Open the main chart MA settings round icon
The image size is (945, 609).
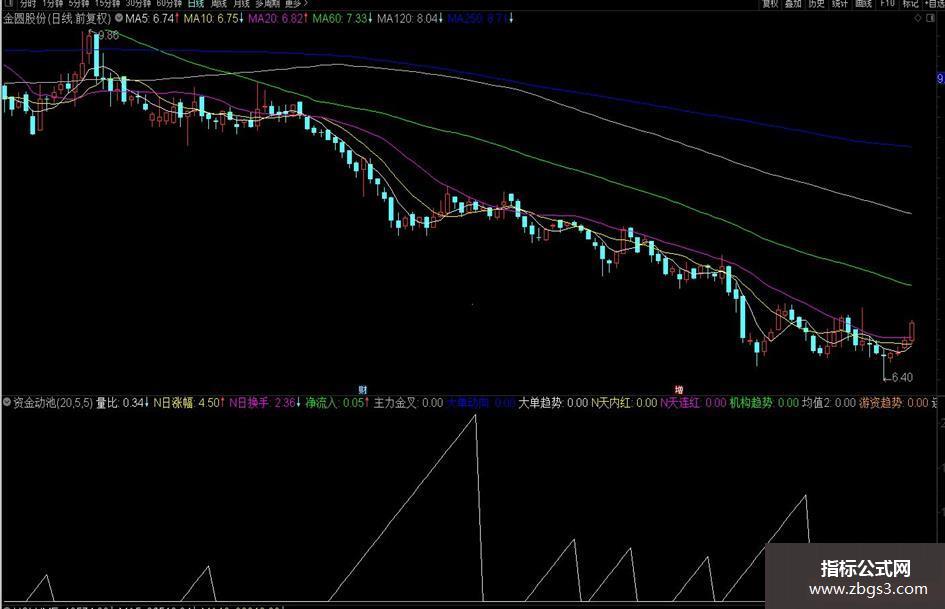pyautogui.click(x=119, y=18)
